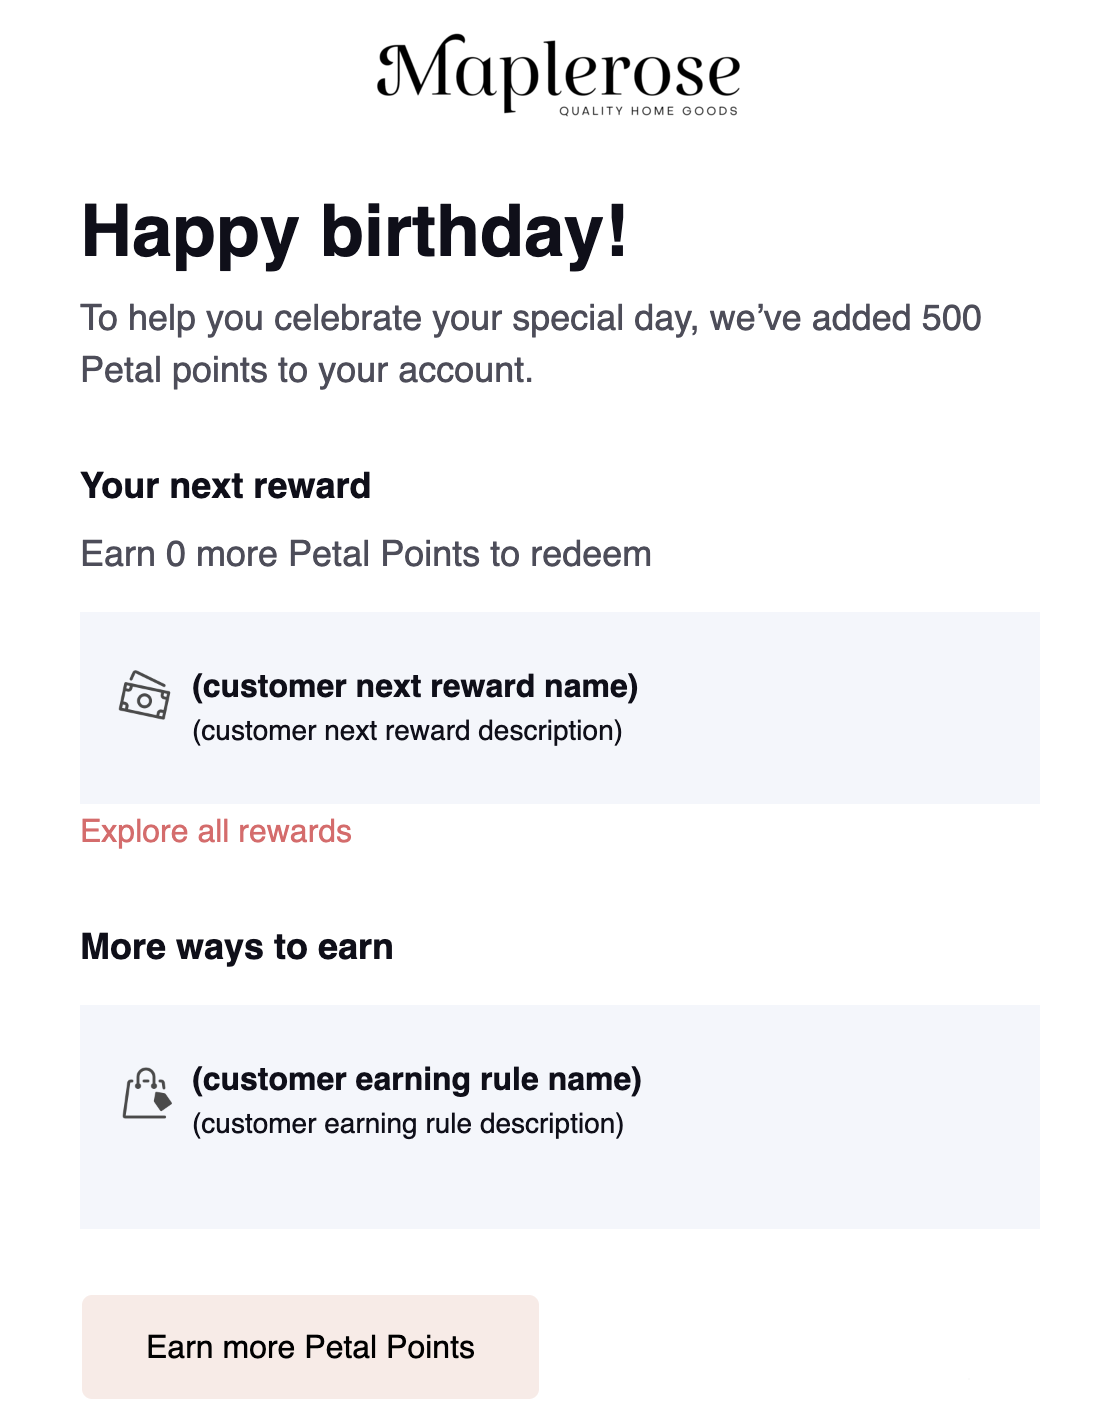The height and width of the screenshot is (1418, 1108).
Task: Click the cash icon beside reward name
Action: pos(145,696)
